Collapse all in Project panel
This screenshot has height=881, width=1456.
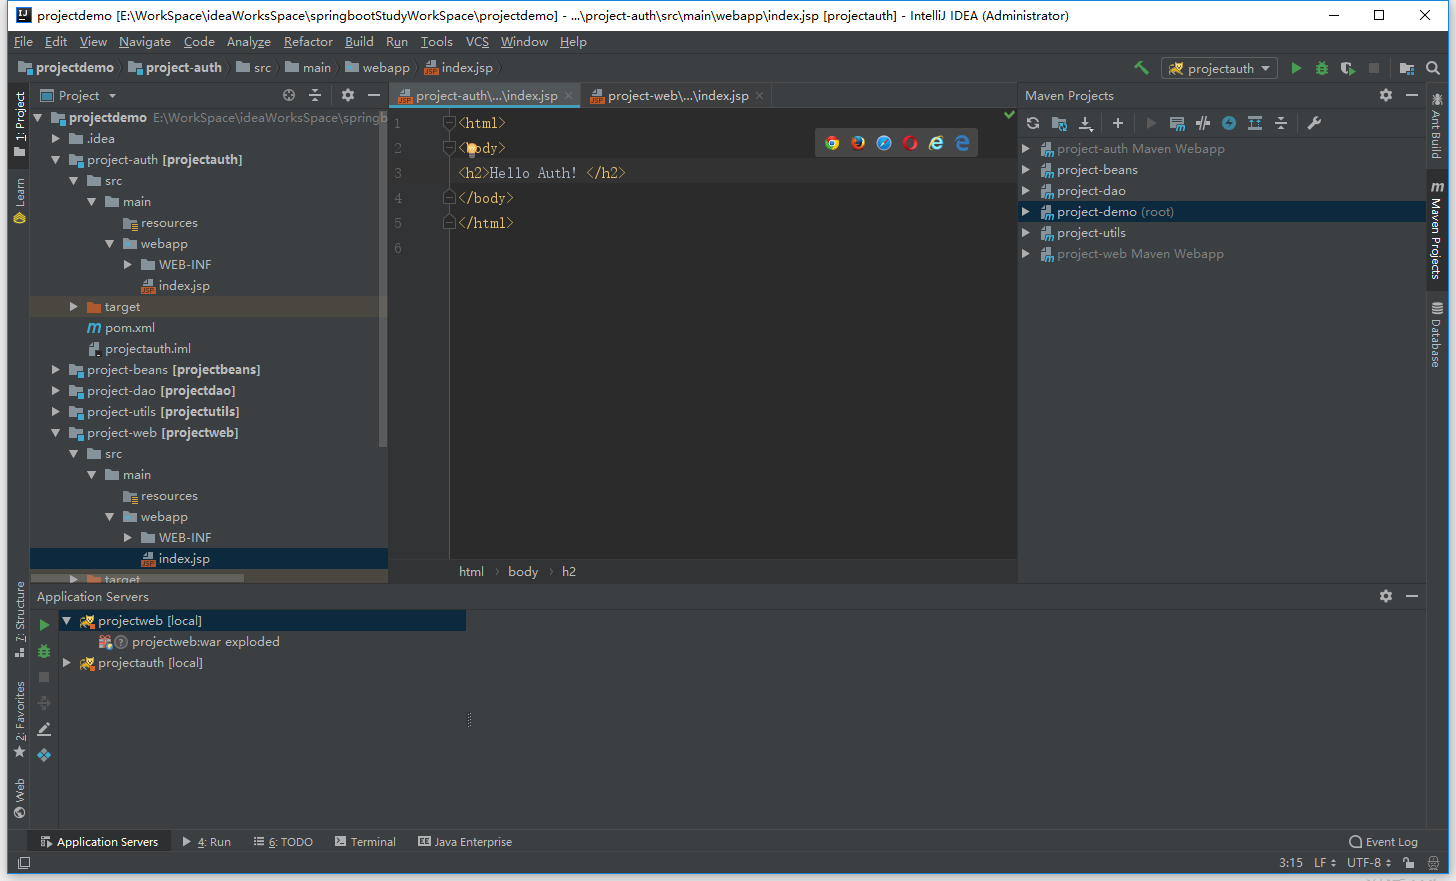point(315,95)
